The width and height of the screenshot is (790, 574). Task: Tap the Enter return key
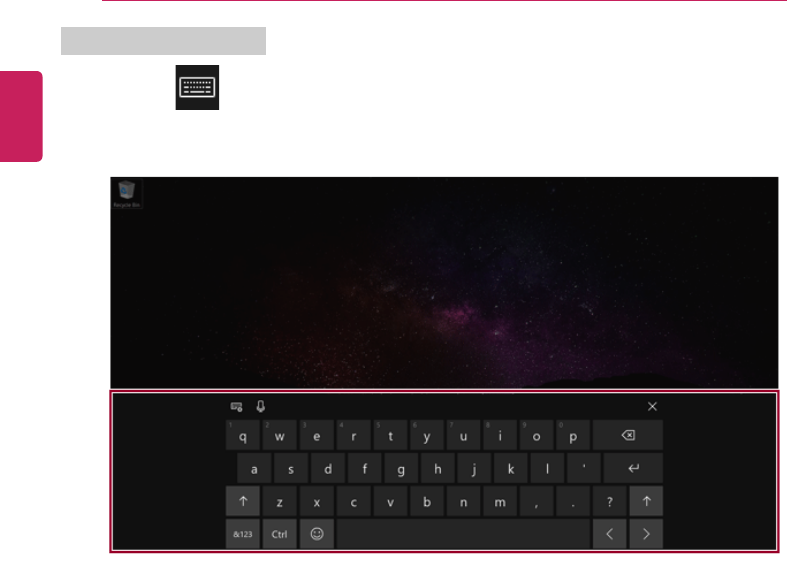[x=633, y=468]
